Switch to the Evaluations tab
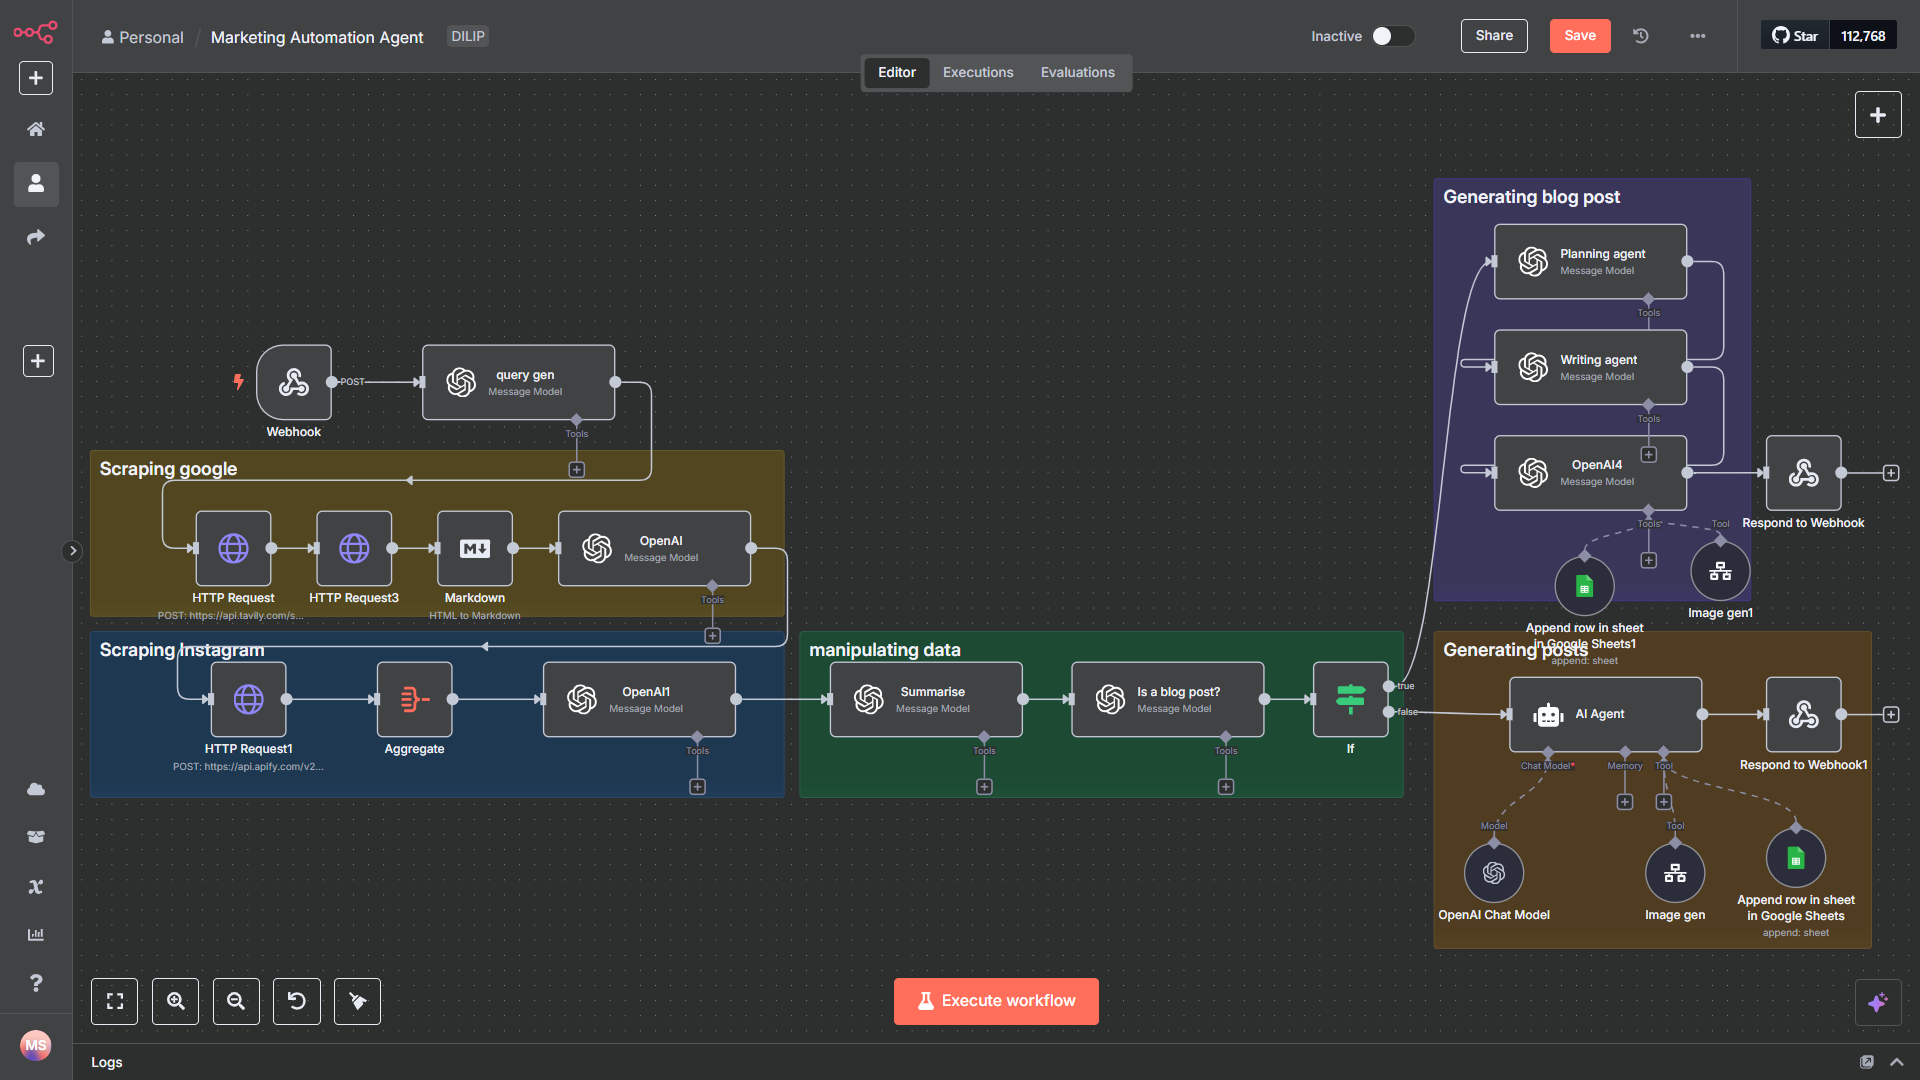This screenshot has height=1080, width=1920. click(1077, 72)
